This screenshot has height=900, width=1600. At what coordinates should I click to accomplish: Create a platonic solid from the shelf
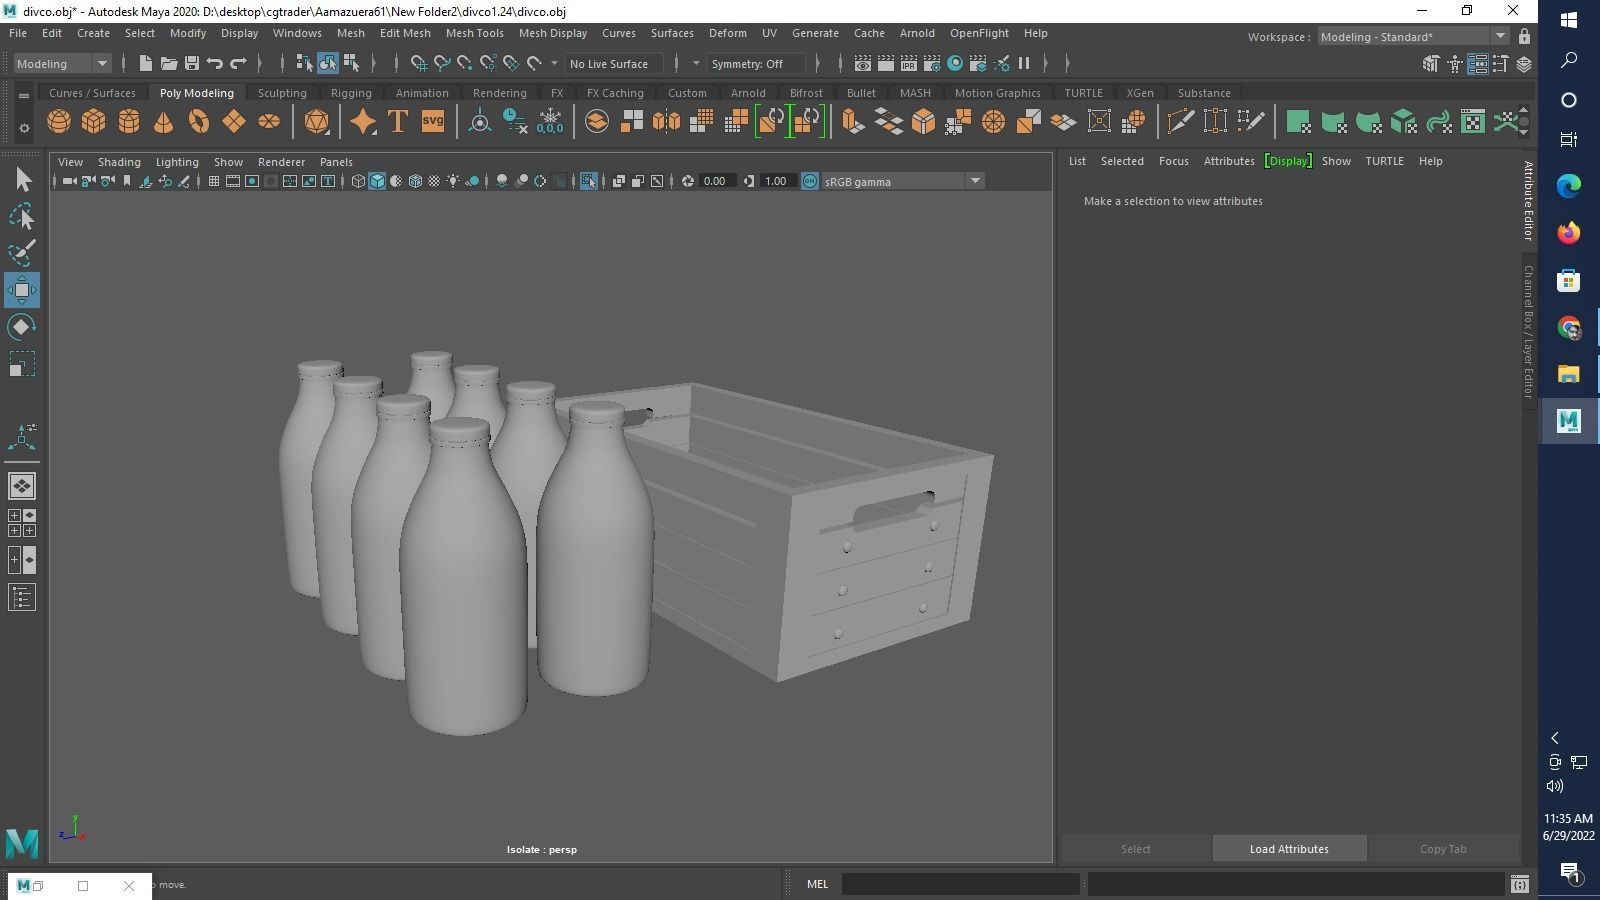pos(317,122)
